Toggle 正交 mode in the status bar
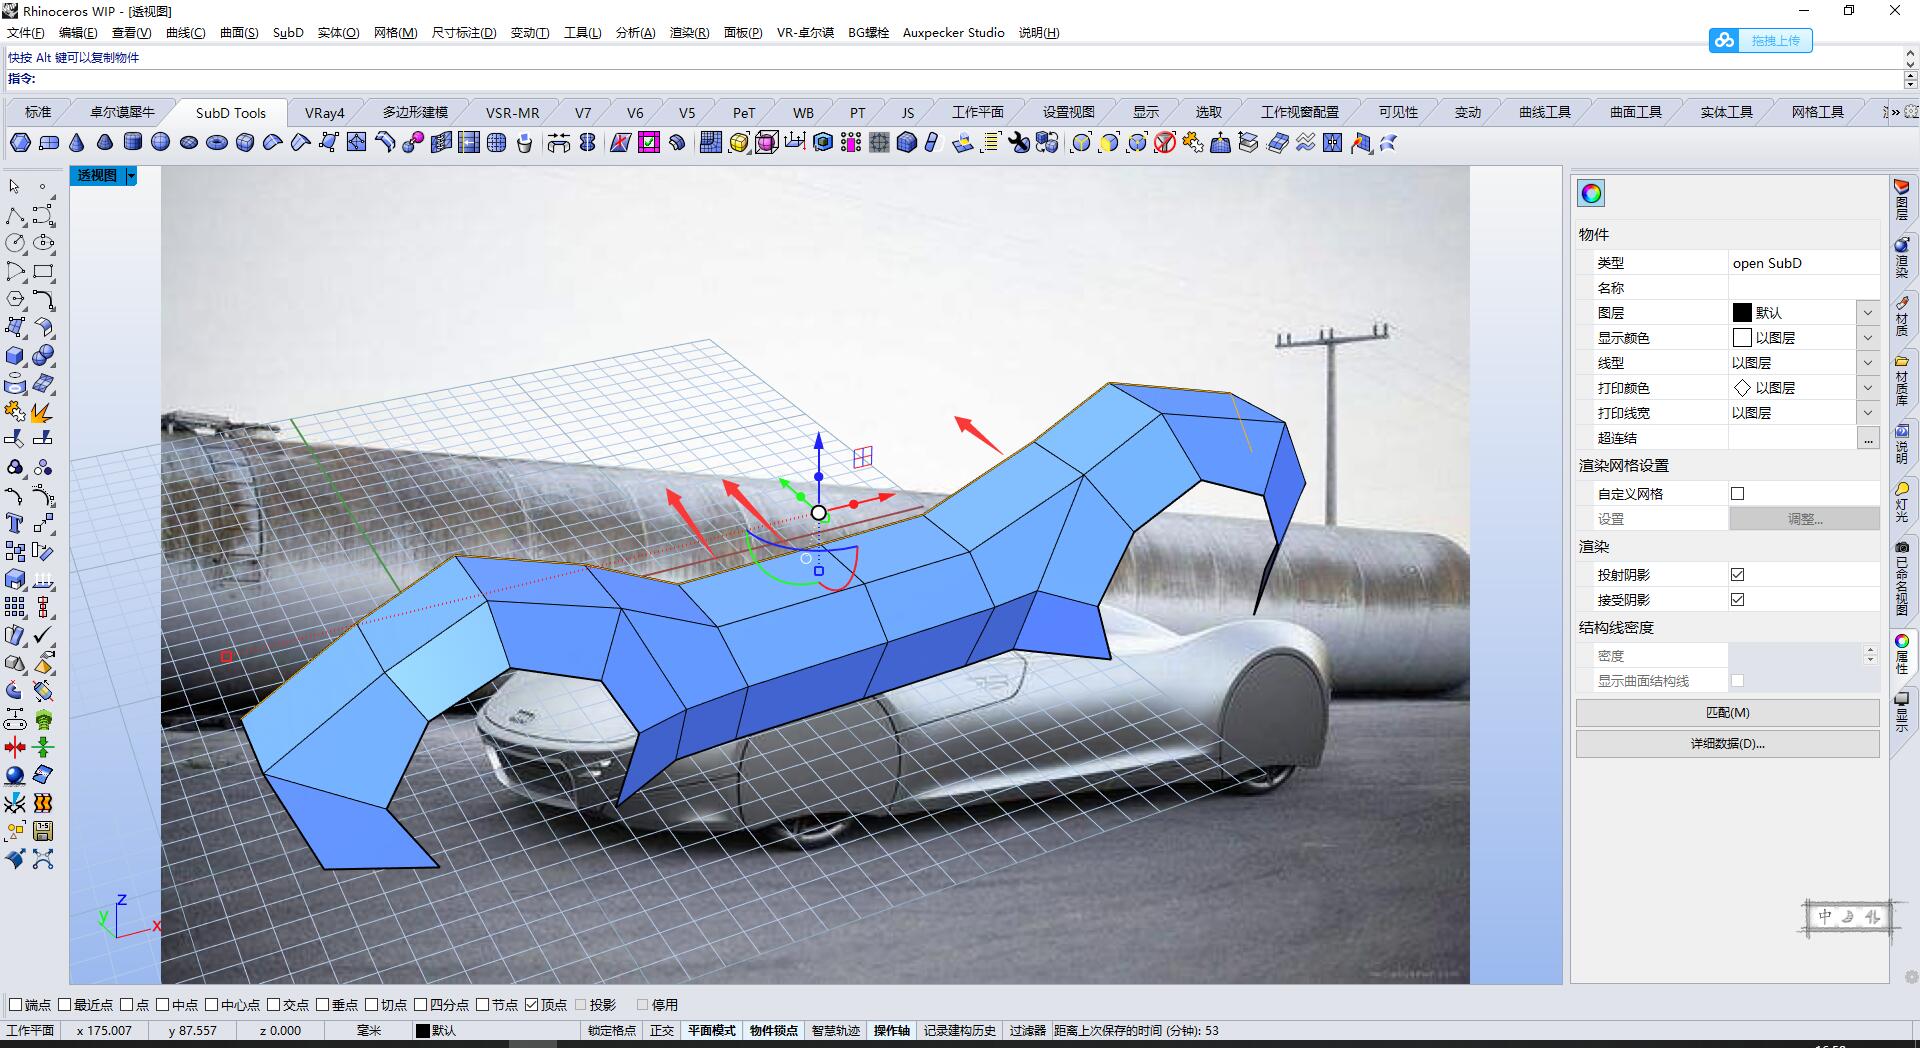 point(662,1031)
